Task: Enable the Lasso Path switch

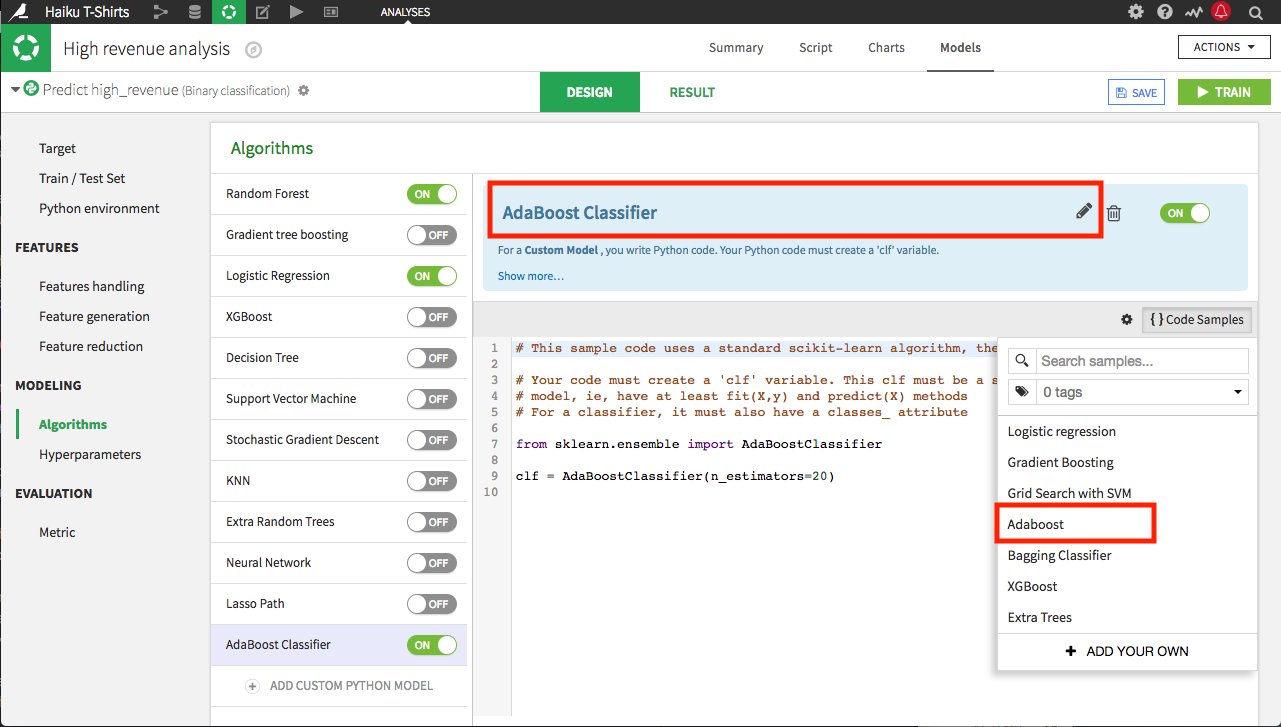Action: pyautogui.click(x=432, y=604)
